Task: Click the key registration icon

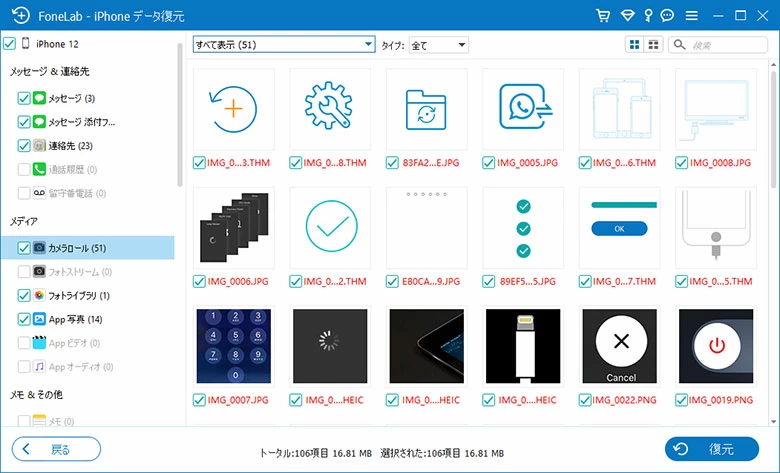Action: click(647, 16)
